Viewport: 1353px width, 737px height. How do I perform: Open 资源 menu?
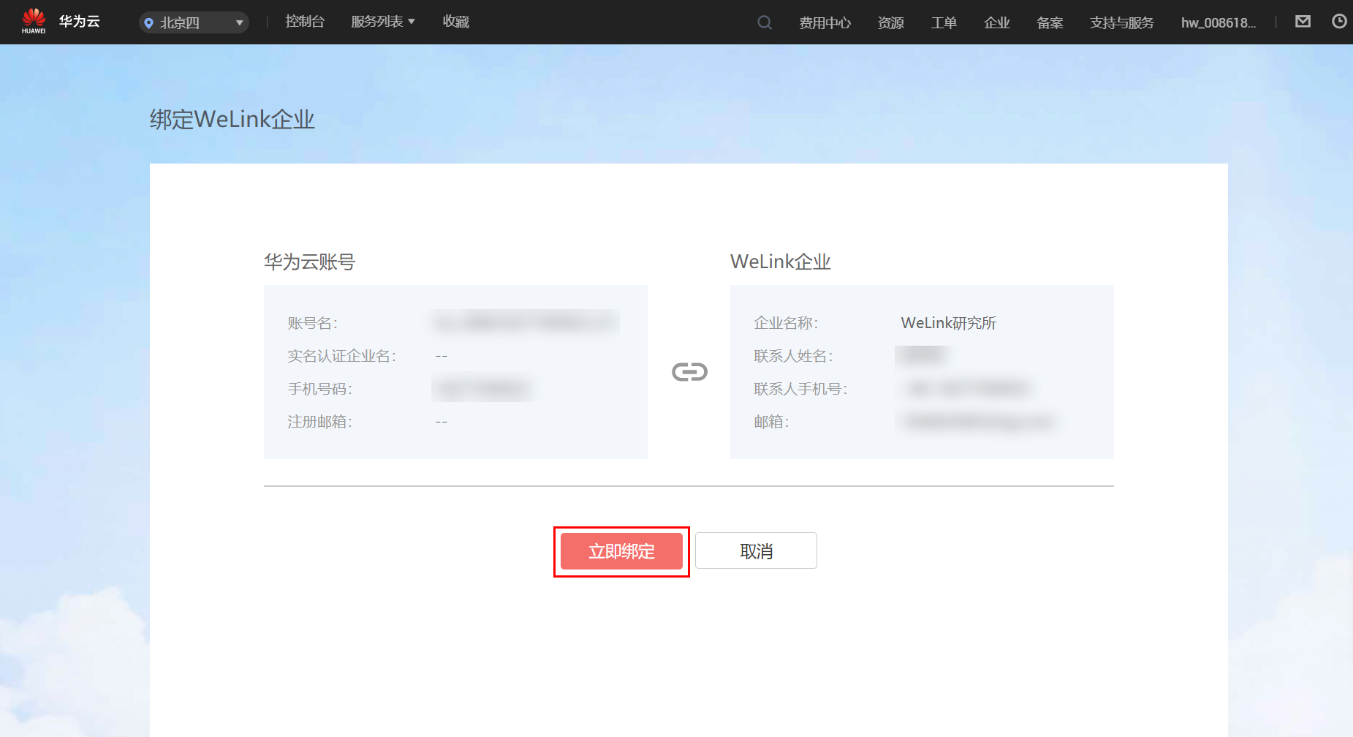pos(891,22)
